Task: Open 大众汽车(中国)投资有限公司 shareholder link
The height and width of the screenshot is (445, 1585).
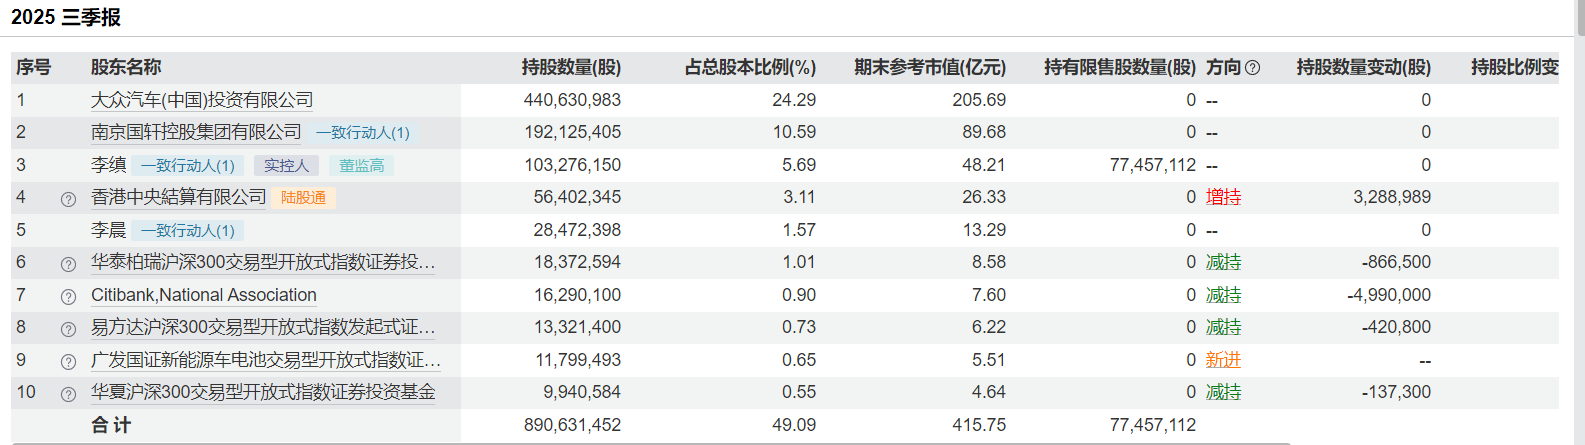Action: coord(202,100)
